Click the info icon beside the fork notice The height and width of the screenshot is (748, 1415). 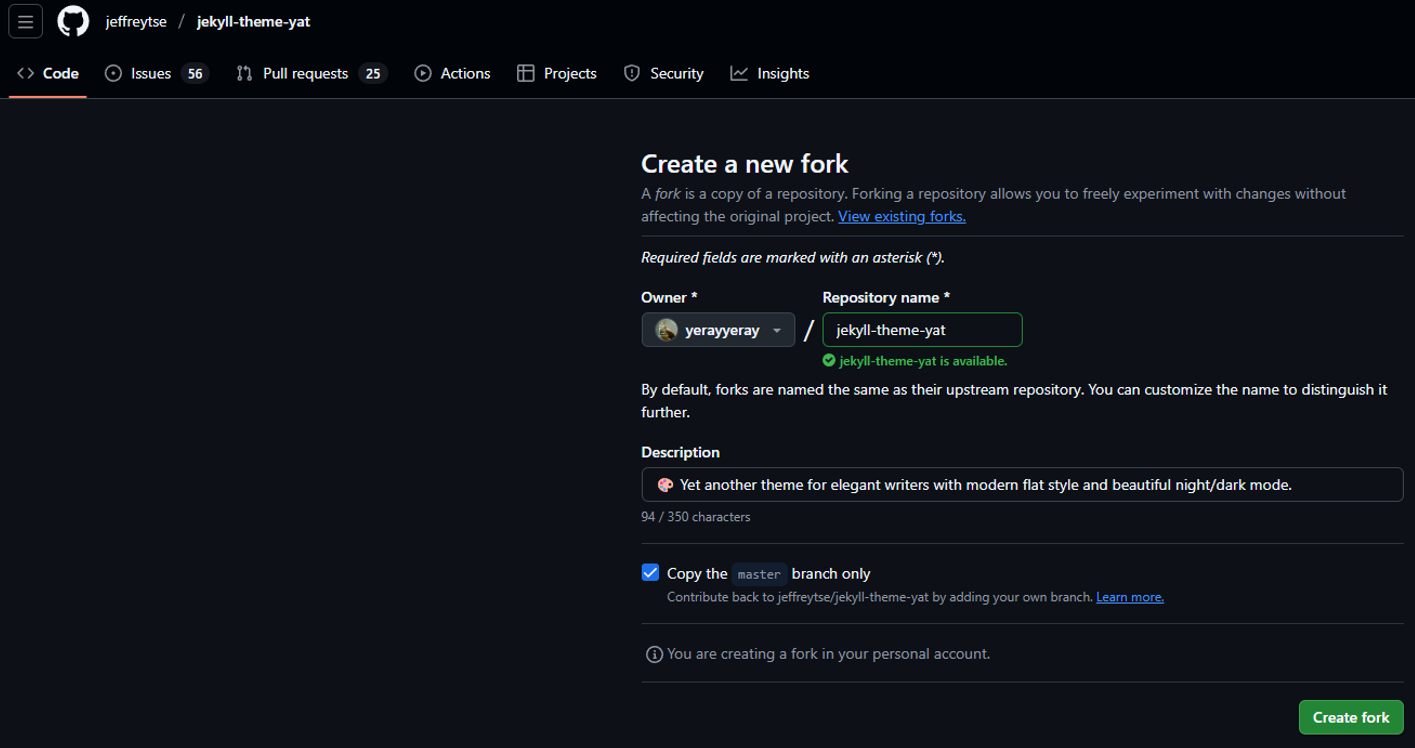(652, 653)
